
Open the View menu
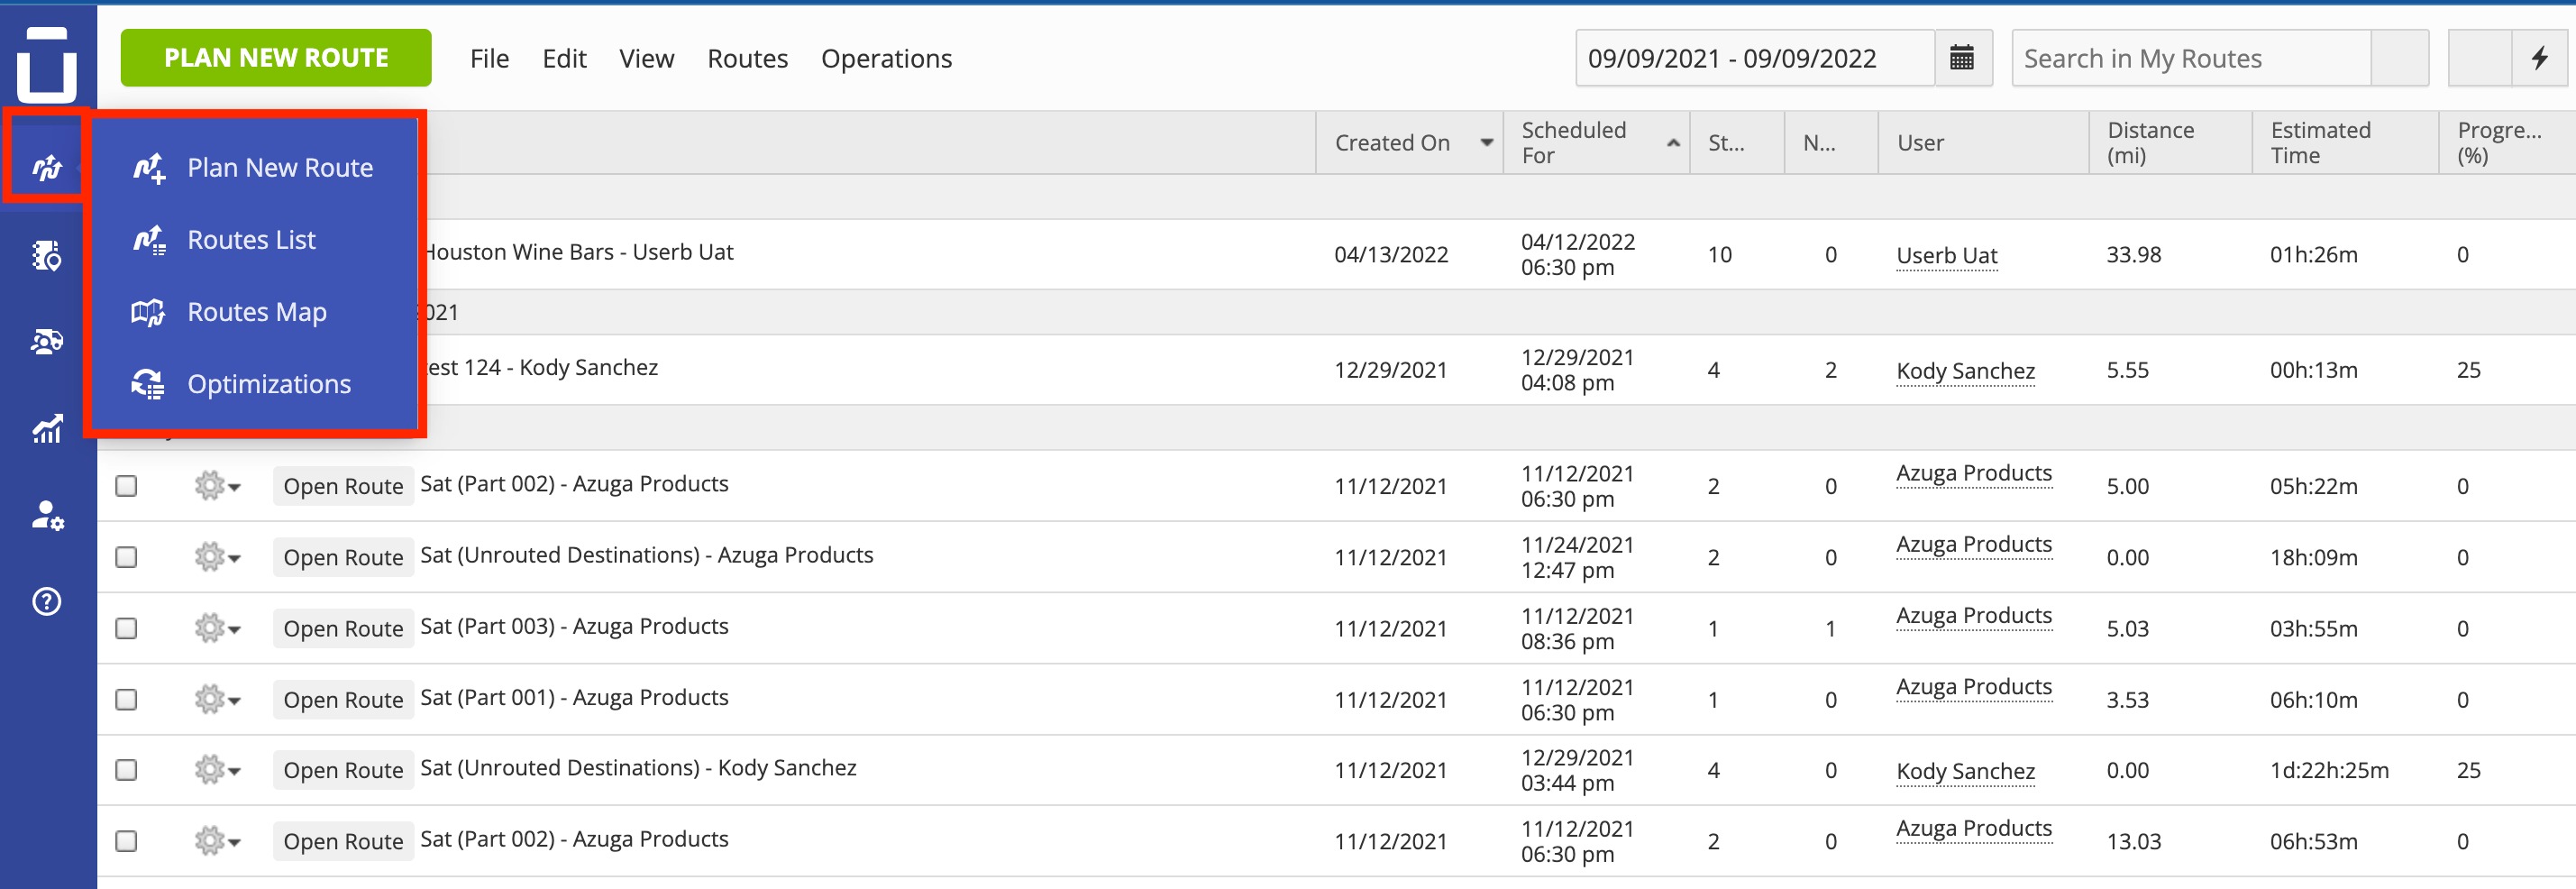click(647, 59)
